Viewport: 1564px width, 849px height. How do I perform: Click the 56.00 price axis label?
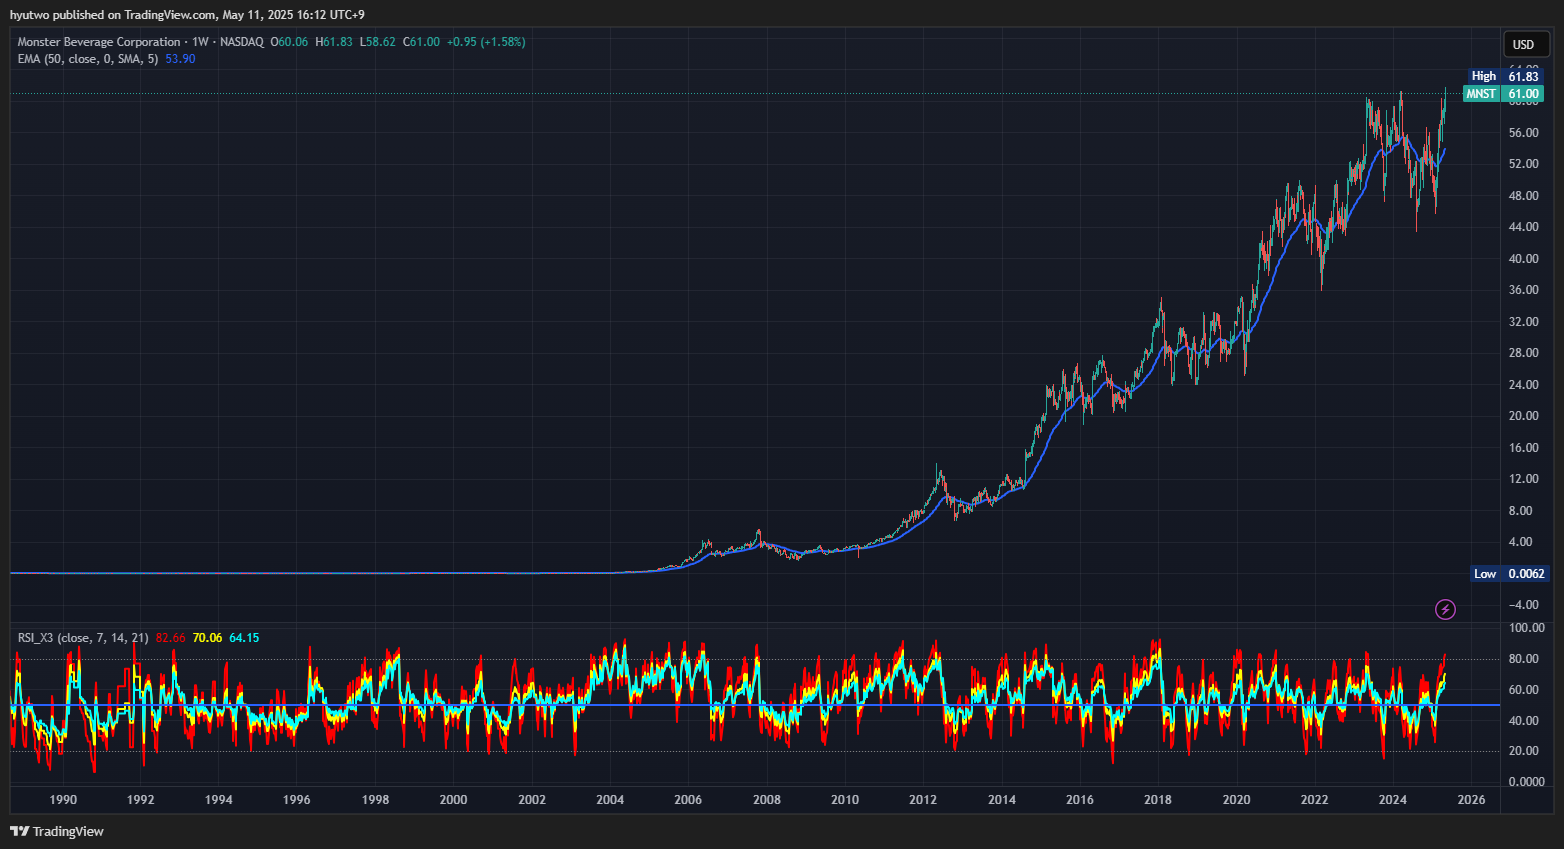coord(1523,133)
